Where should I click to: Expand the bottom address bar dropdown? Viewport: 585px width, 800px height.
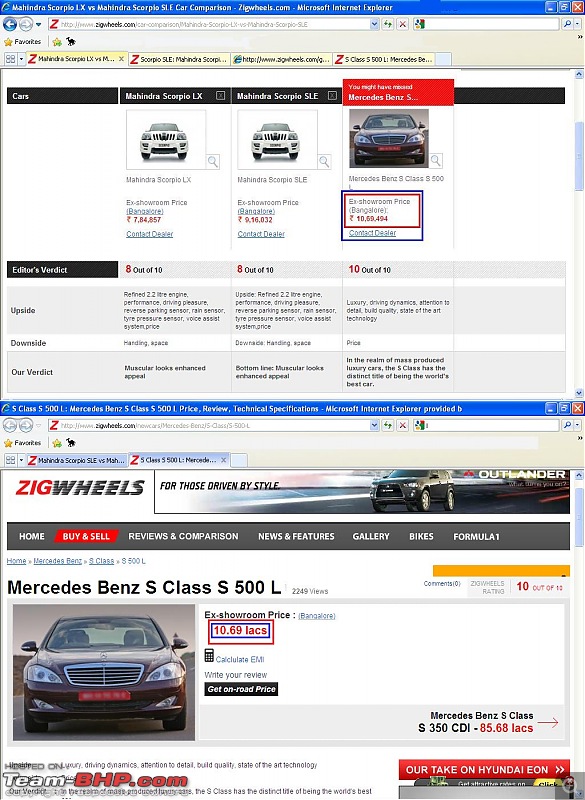pos(374,425)
